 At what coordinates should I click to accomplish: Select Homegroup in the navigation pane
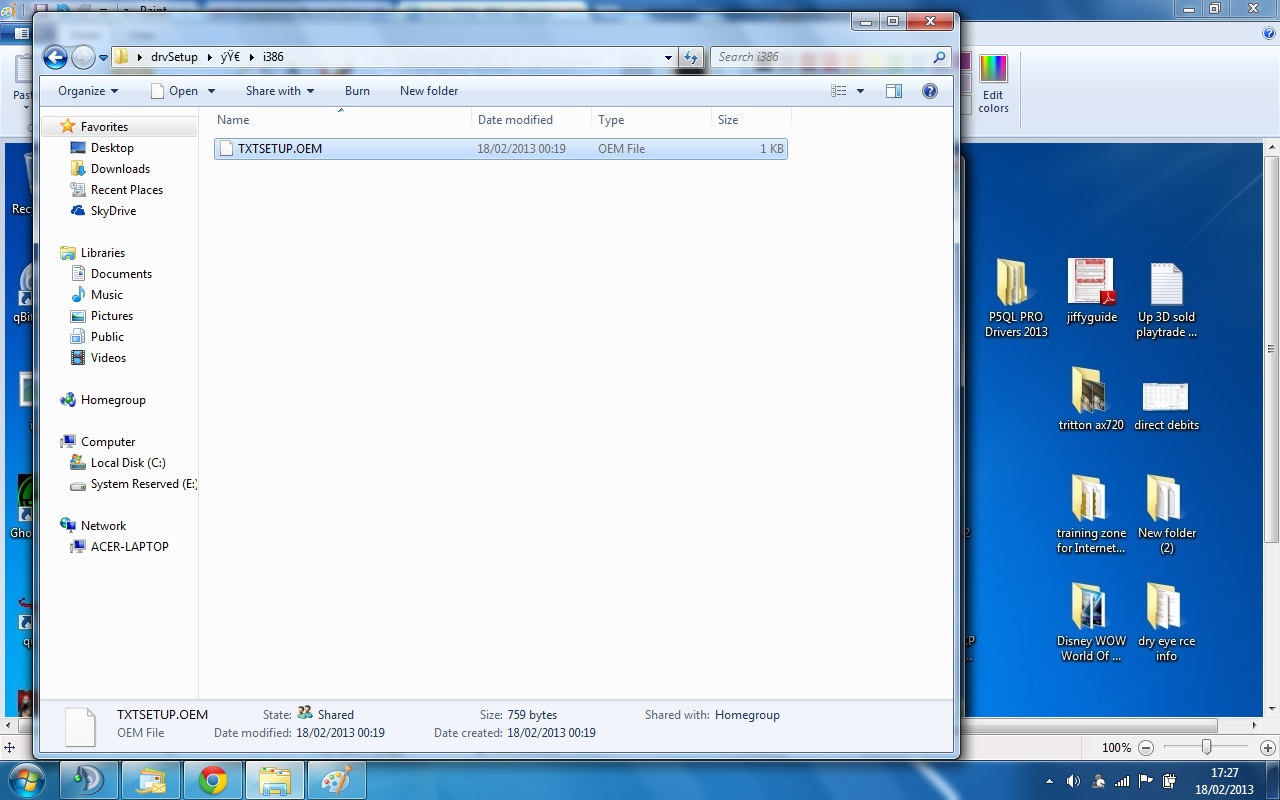pyautogui.click(x=113, y=400)
